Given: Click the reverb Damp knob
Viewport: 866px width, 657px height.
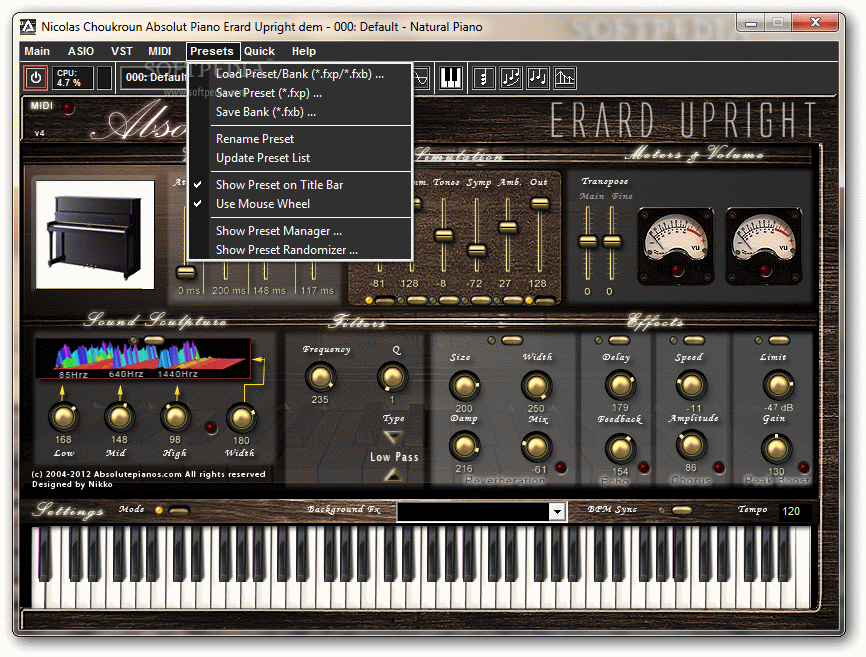Looking at the screenshot, I should point(464,446).
